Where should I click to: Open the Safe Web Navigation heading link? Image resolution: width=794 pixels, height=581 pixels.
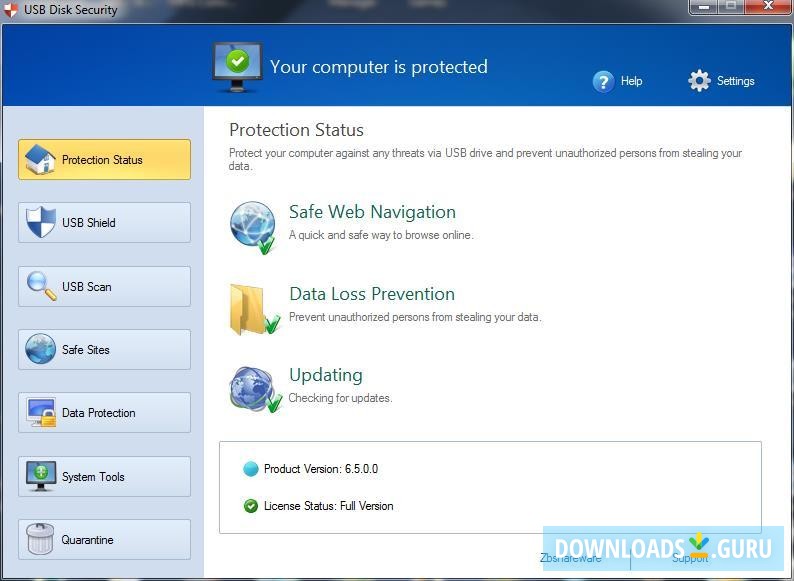pos(372,212)
